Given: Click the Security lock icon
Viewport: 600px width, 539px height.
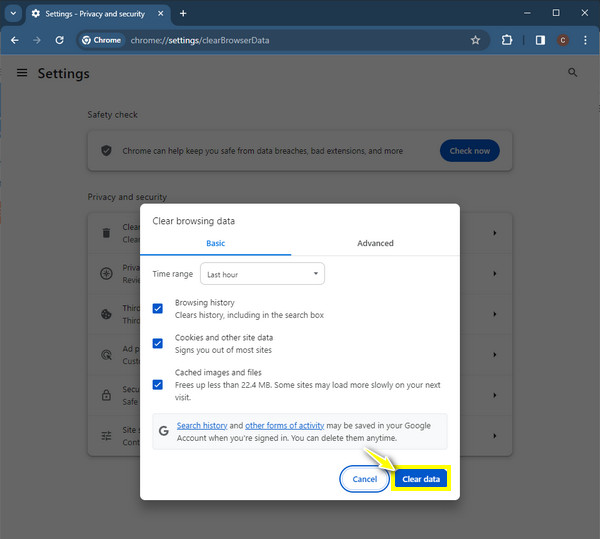Looking at the screenshot, I should (x=106, y=395).
